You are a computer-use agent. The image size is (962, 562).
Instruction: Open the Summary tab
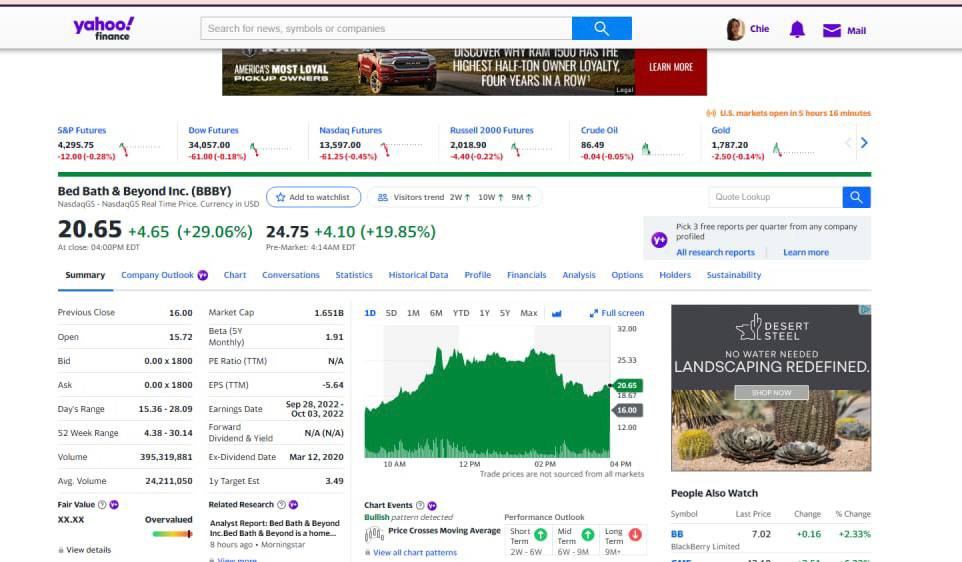(85, 275)
